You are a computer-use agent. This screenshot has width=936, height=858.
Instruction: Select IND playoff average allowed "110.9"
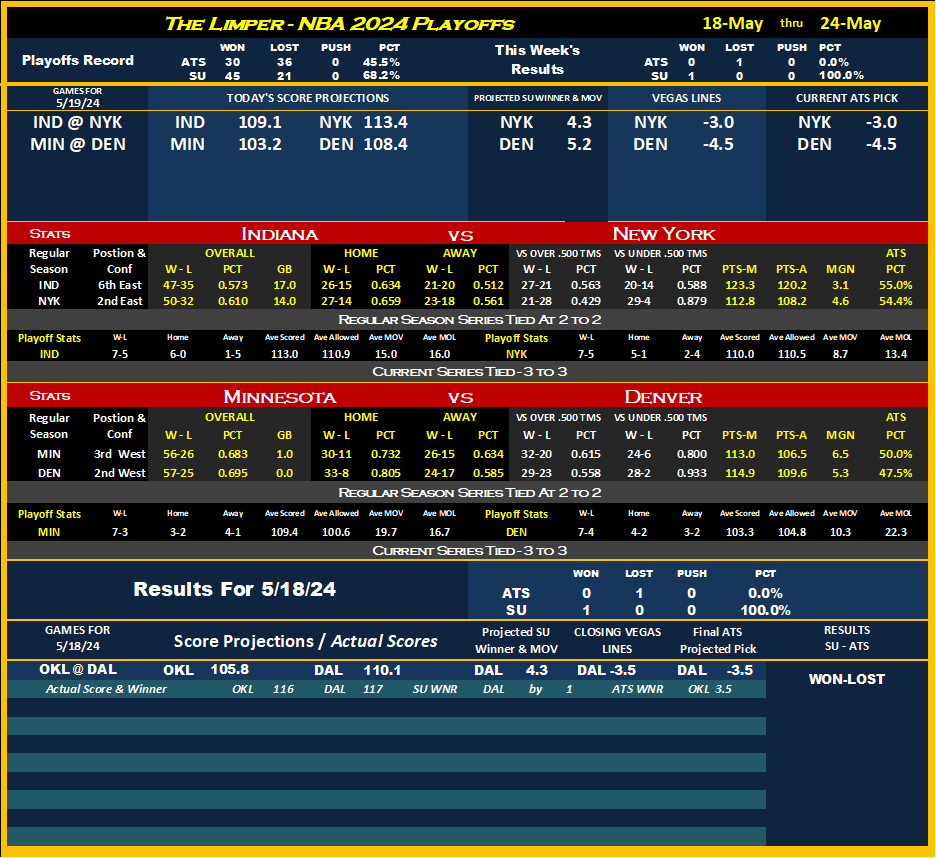[336, 355]
